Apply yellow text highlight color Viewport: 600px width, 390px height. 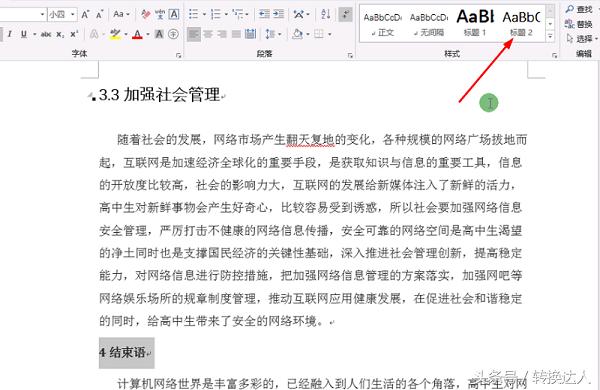tap(114, 34)
